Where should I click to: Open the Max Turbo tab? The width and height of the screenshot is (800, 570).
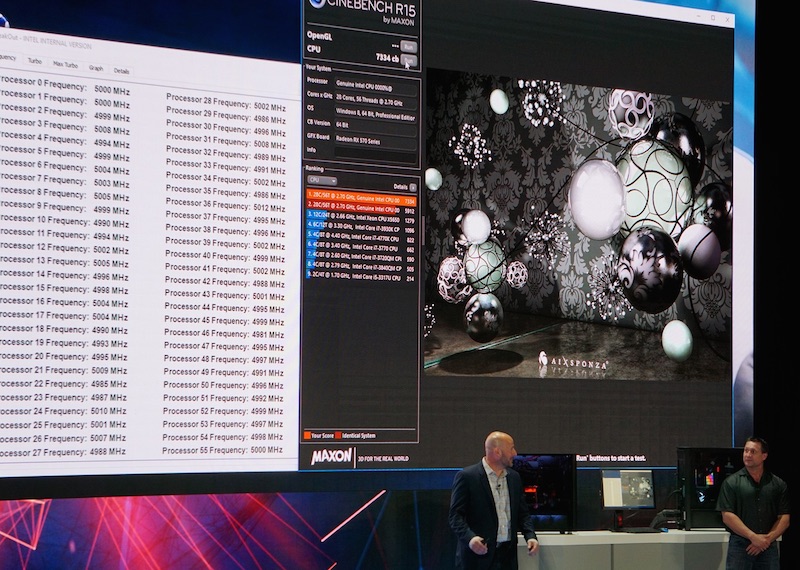[x=65, y=65]
